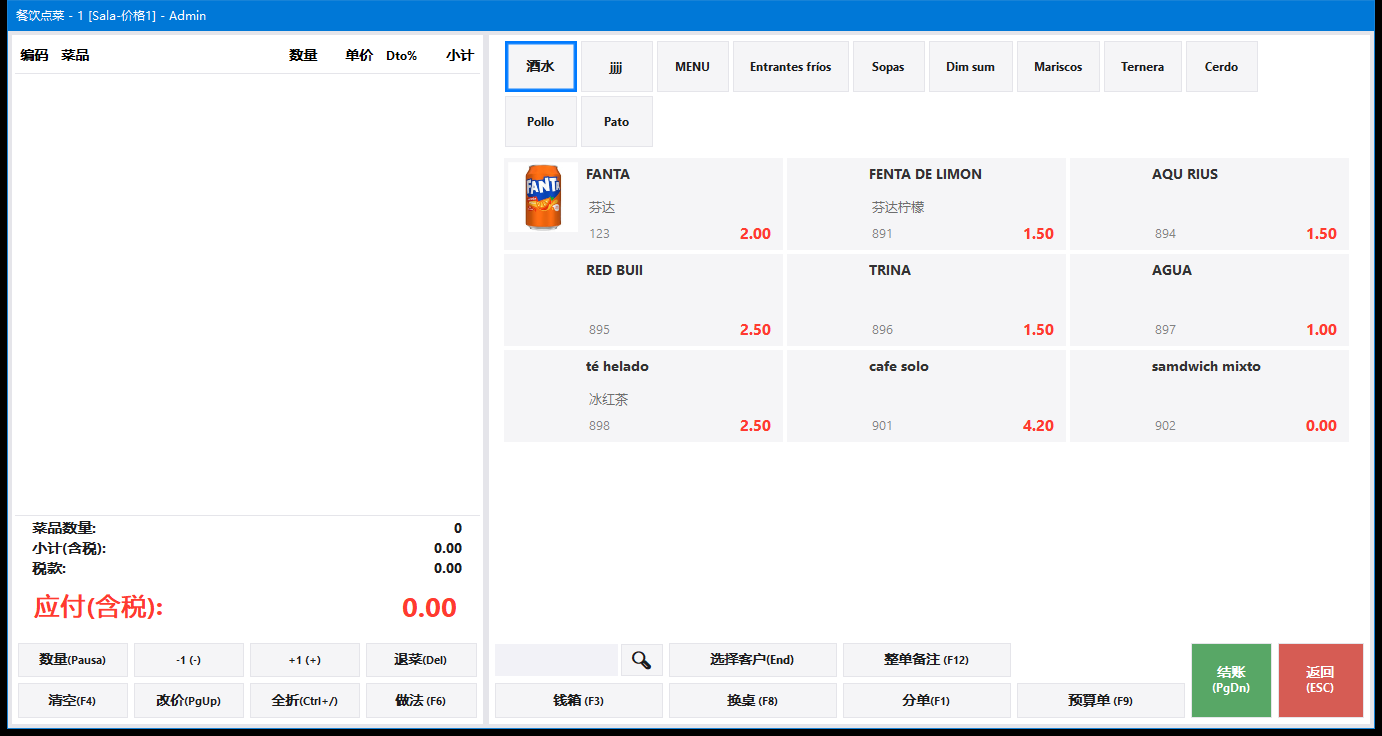Screen dimensions: 1382x736
Task: Open the Mariscos category
Action: click(x=1058, y=67)
